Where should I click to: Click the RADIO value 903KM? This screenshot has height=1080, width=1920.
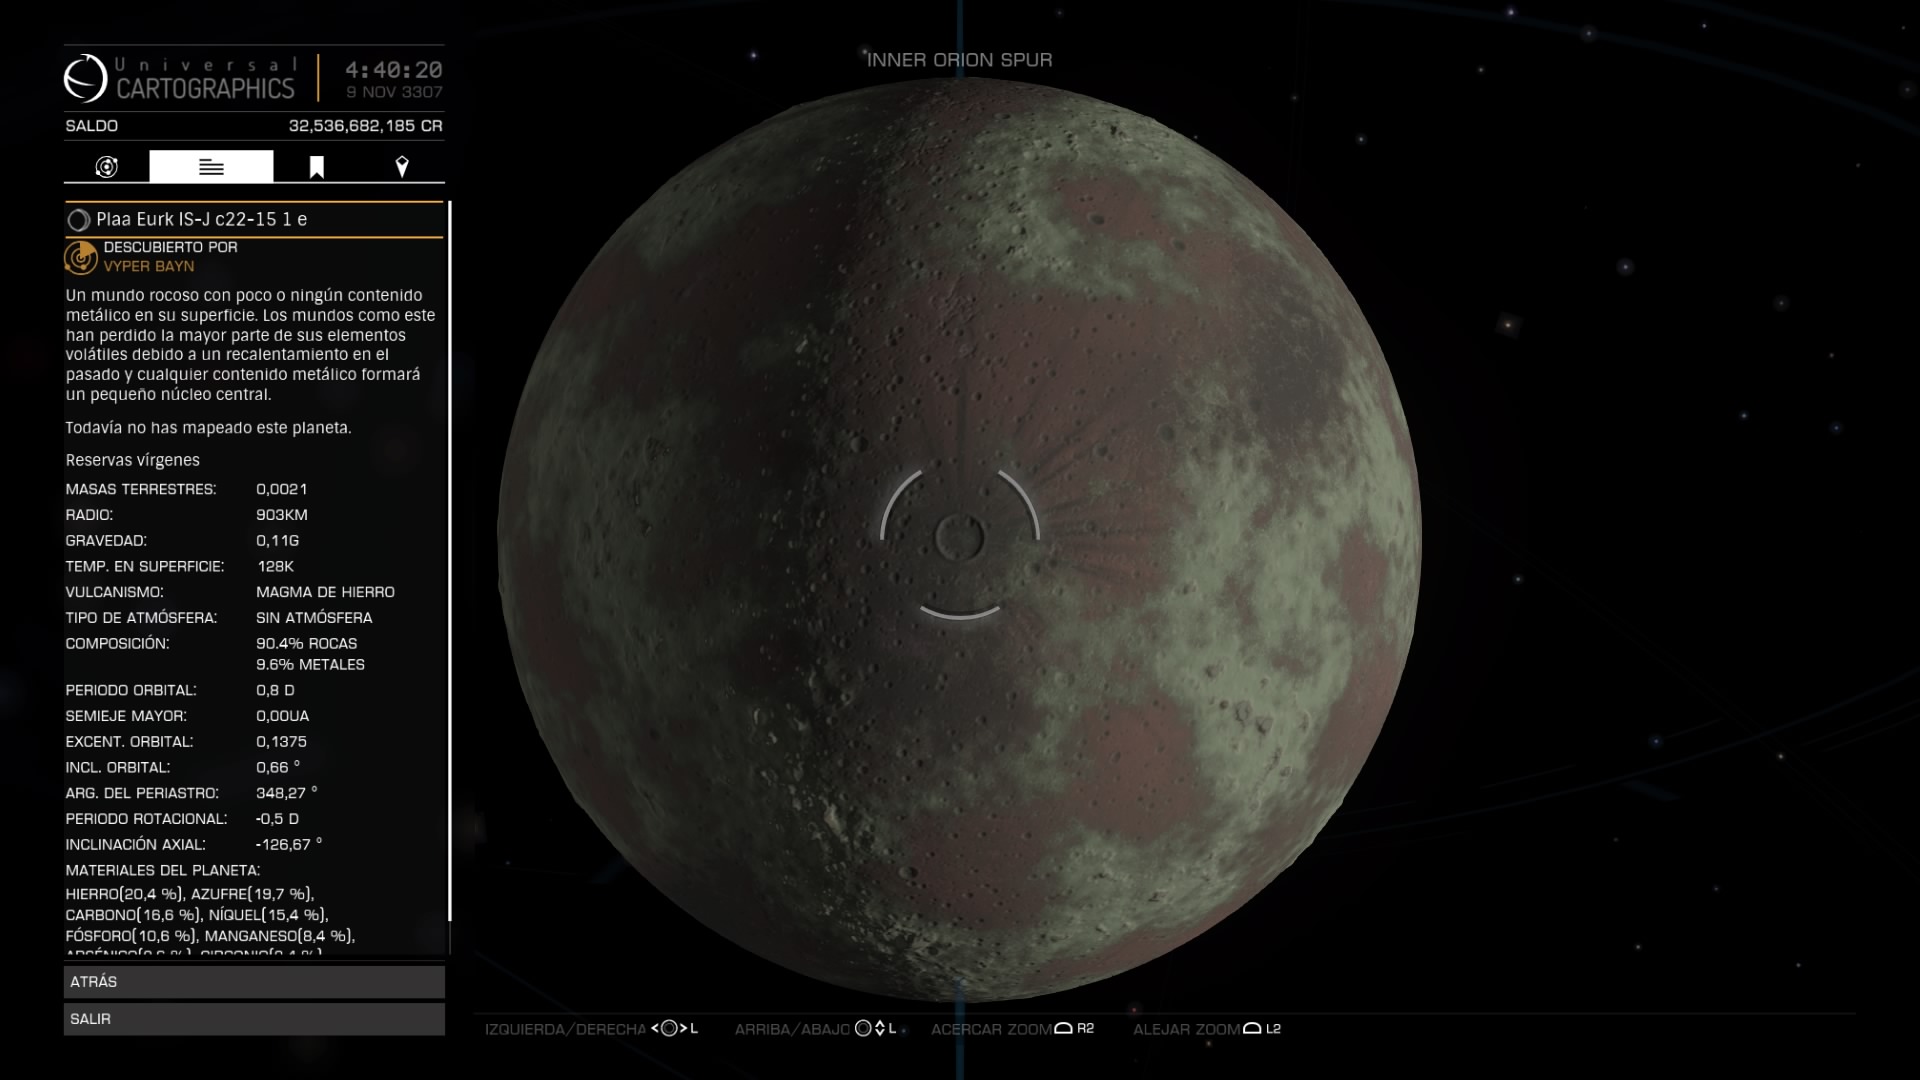click(282, 515)
